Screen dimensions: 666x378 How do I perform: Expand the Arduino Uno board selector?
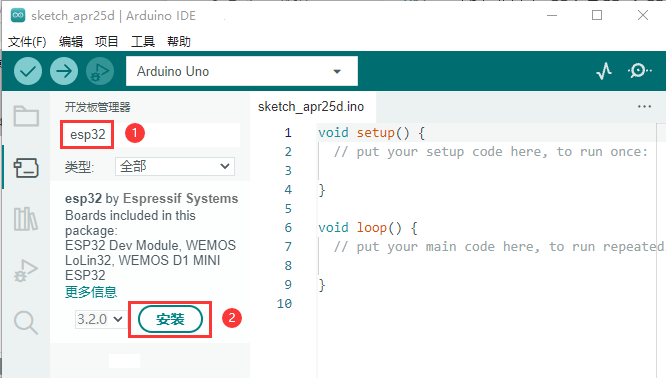point(242,71)
